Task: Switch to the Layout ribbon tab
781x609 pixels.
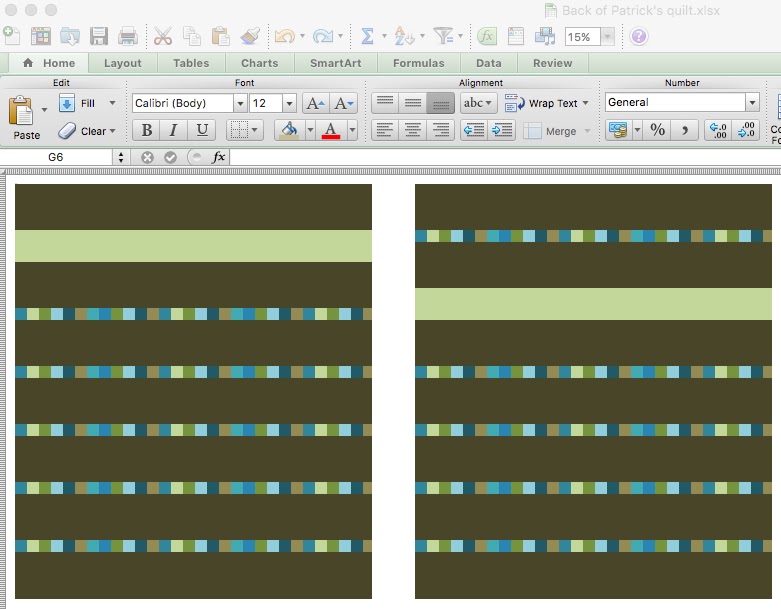Action: coord(123,63)
